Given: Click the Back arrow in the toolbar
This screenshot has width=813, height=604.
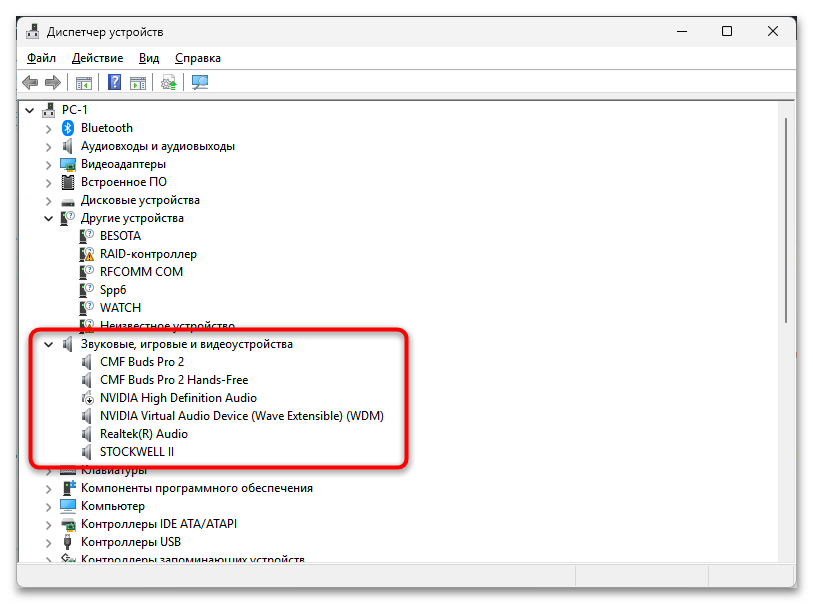Looking at the screenshot, I should (30, 83).
